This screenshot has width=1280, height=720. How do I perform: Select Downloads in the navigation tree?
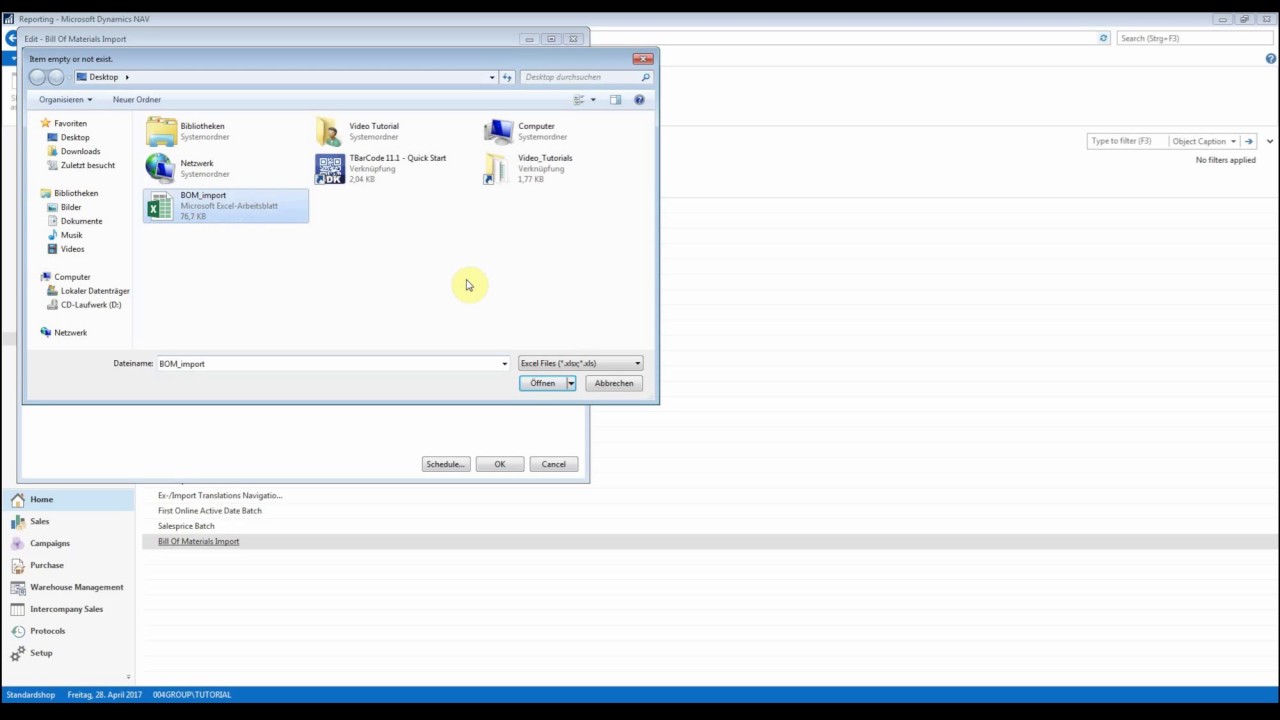tap(80, 151)
